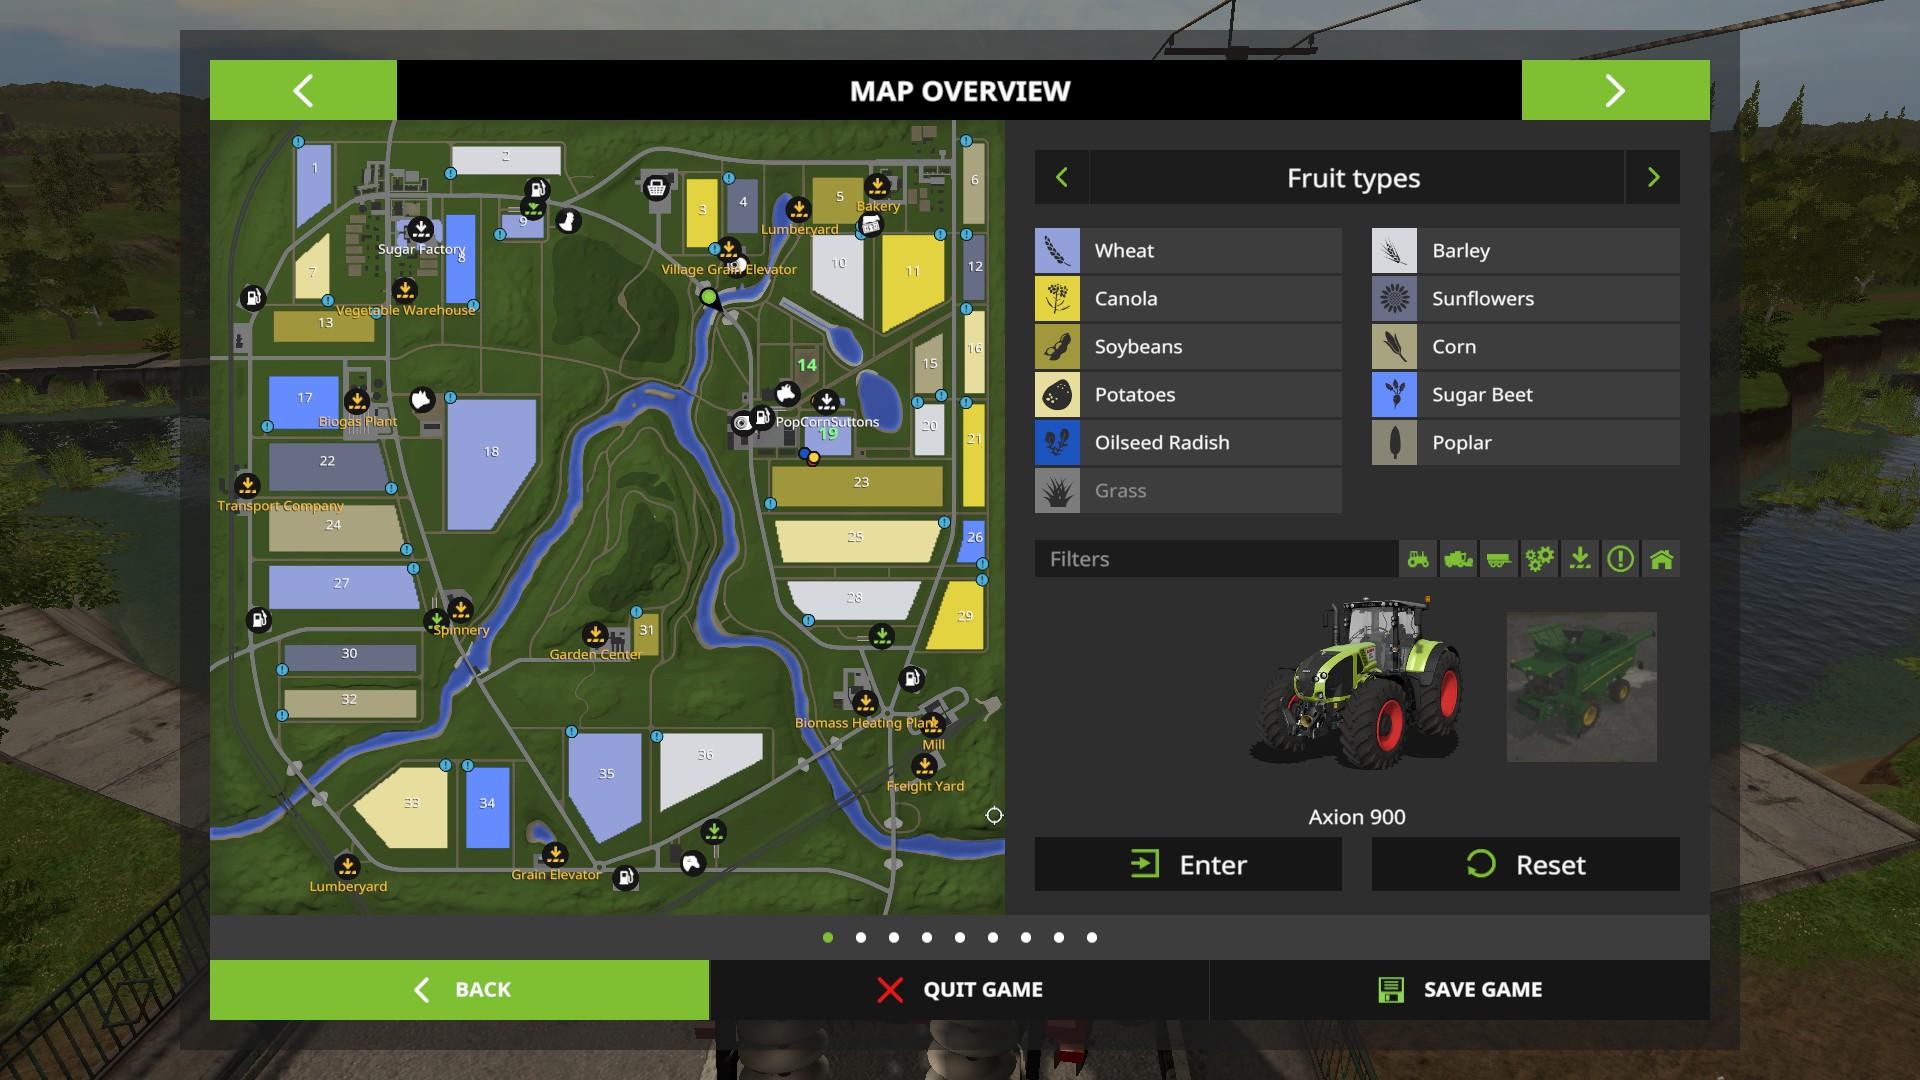Click the Canola yellow color swatch

pos(1057,299)
